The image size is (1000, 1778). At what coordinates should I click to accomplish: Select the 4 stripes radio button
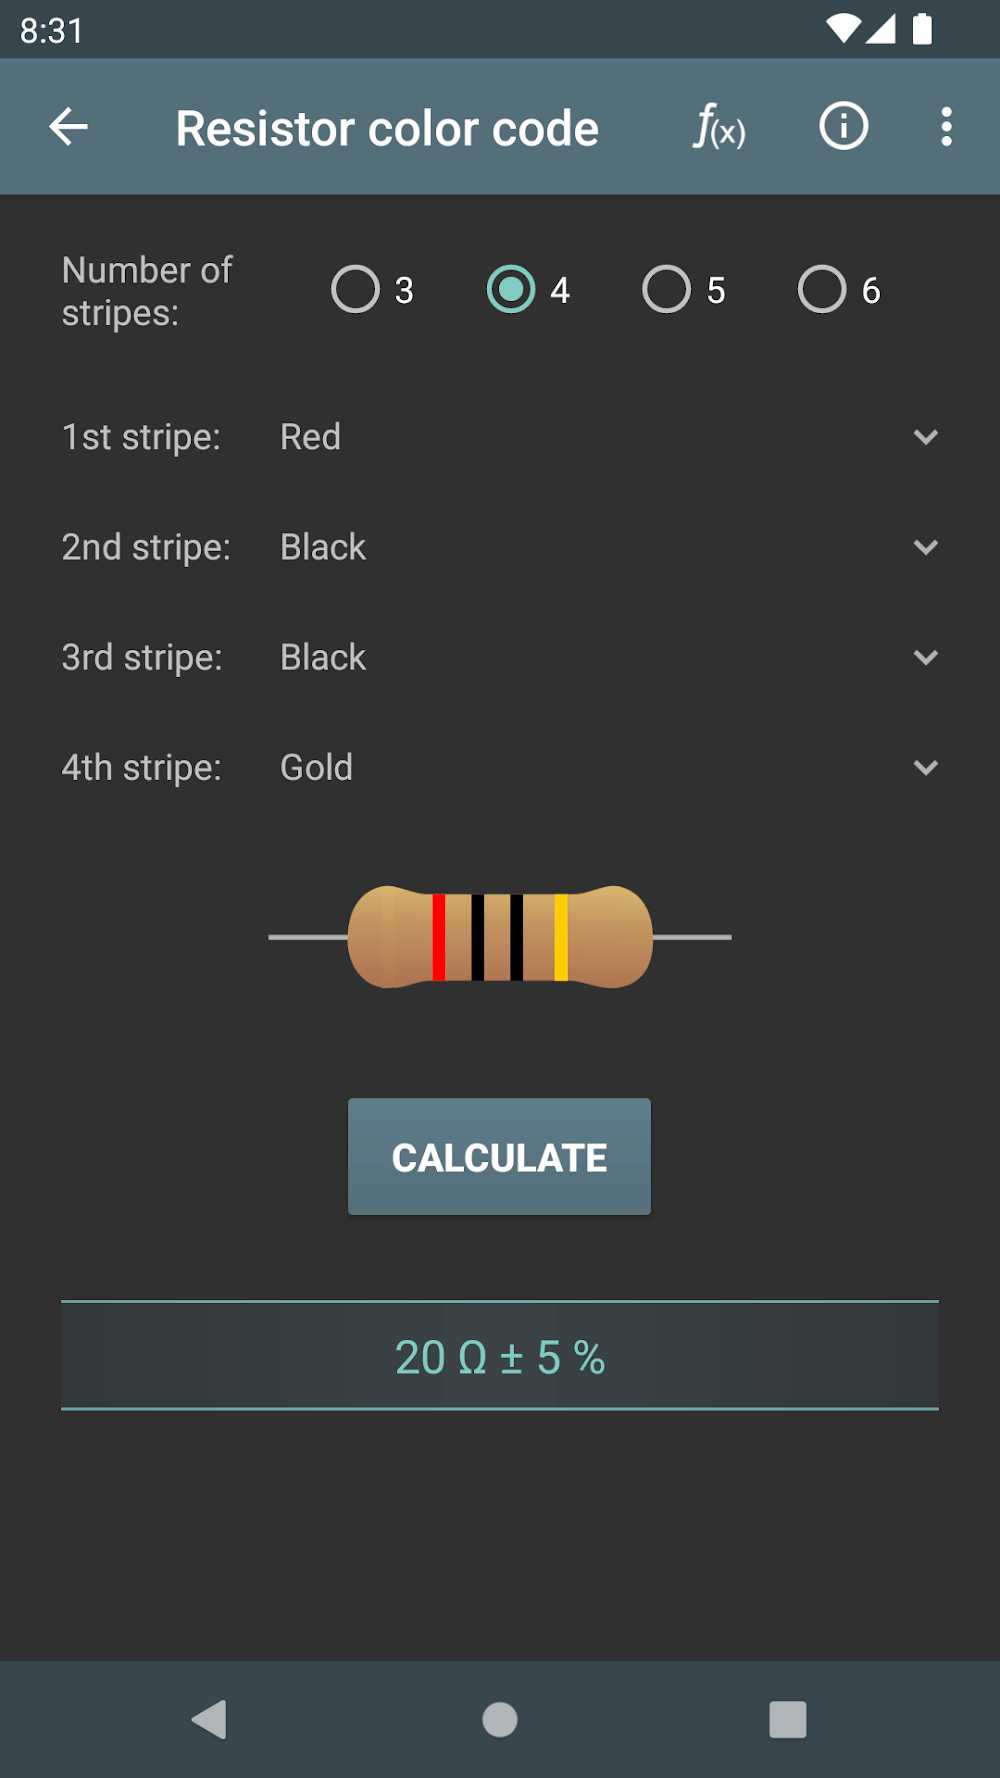coord(511,290)
